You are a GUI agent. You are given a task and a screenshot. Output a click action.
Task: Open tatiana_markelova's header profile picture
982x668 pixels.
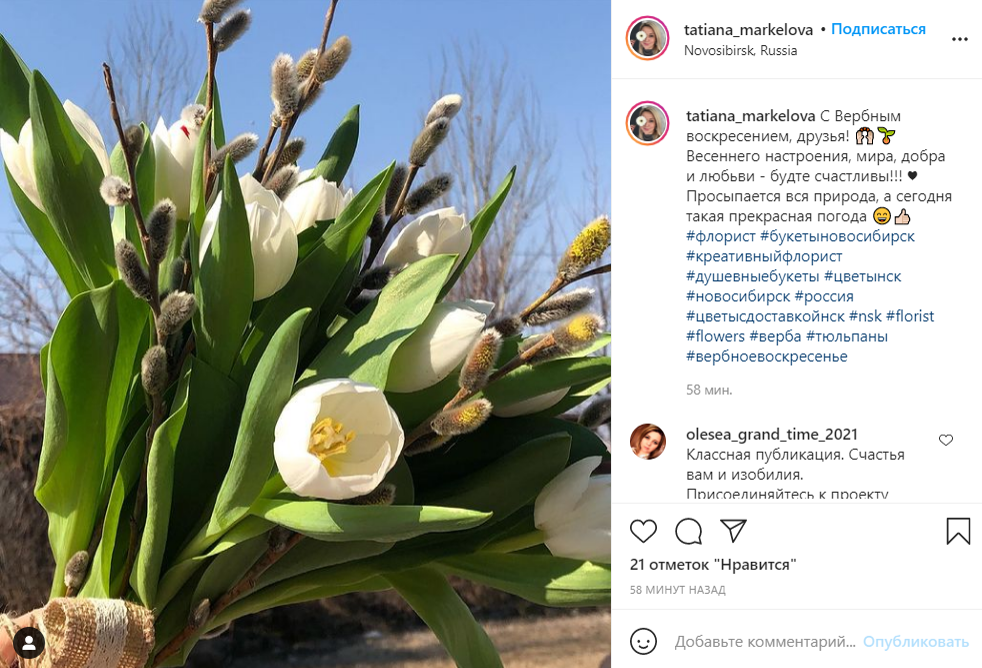[x=648, y=38]
